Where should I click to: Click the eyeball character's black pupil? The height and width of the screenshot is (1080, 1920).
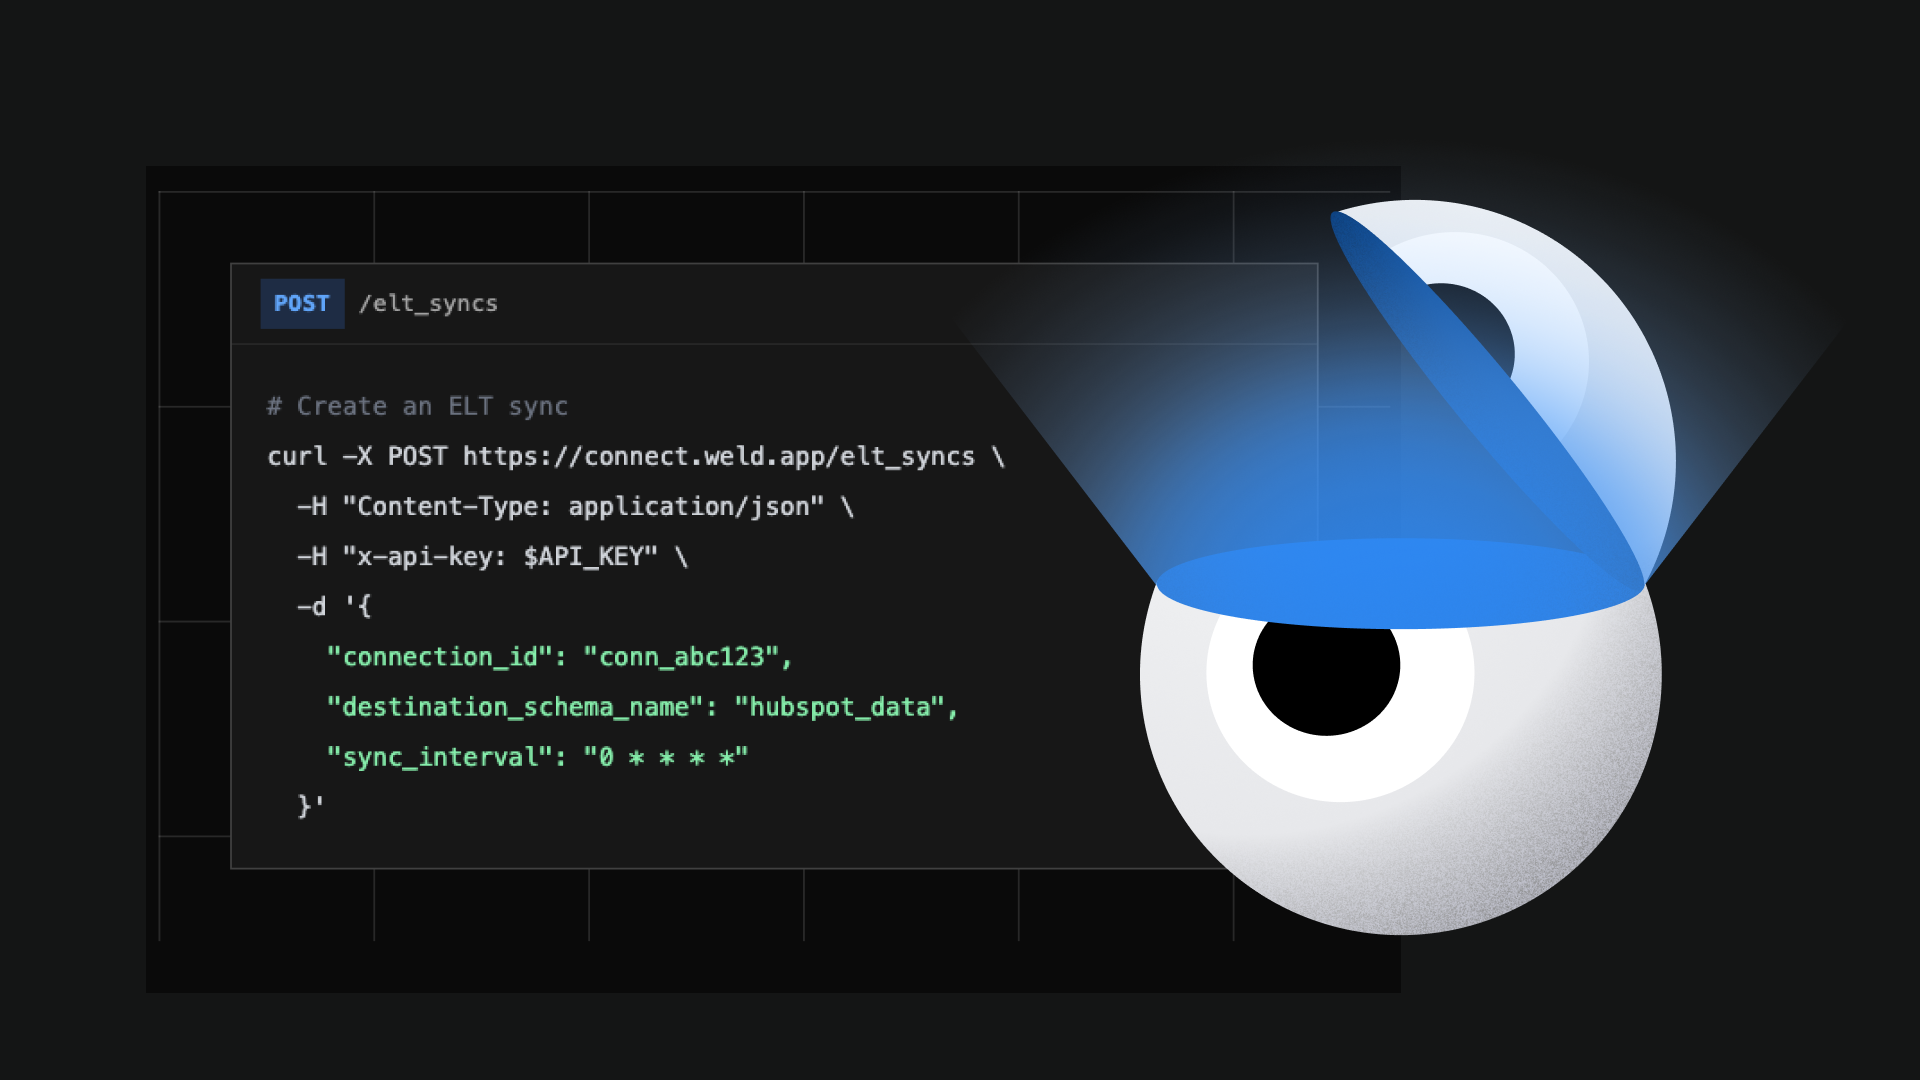(x=1326, y=678)
